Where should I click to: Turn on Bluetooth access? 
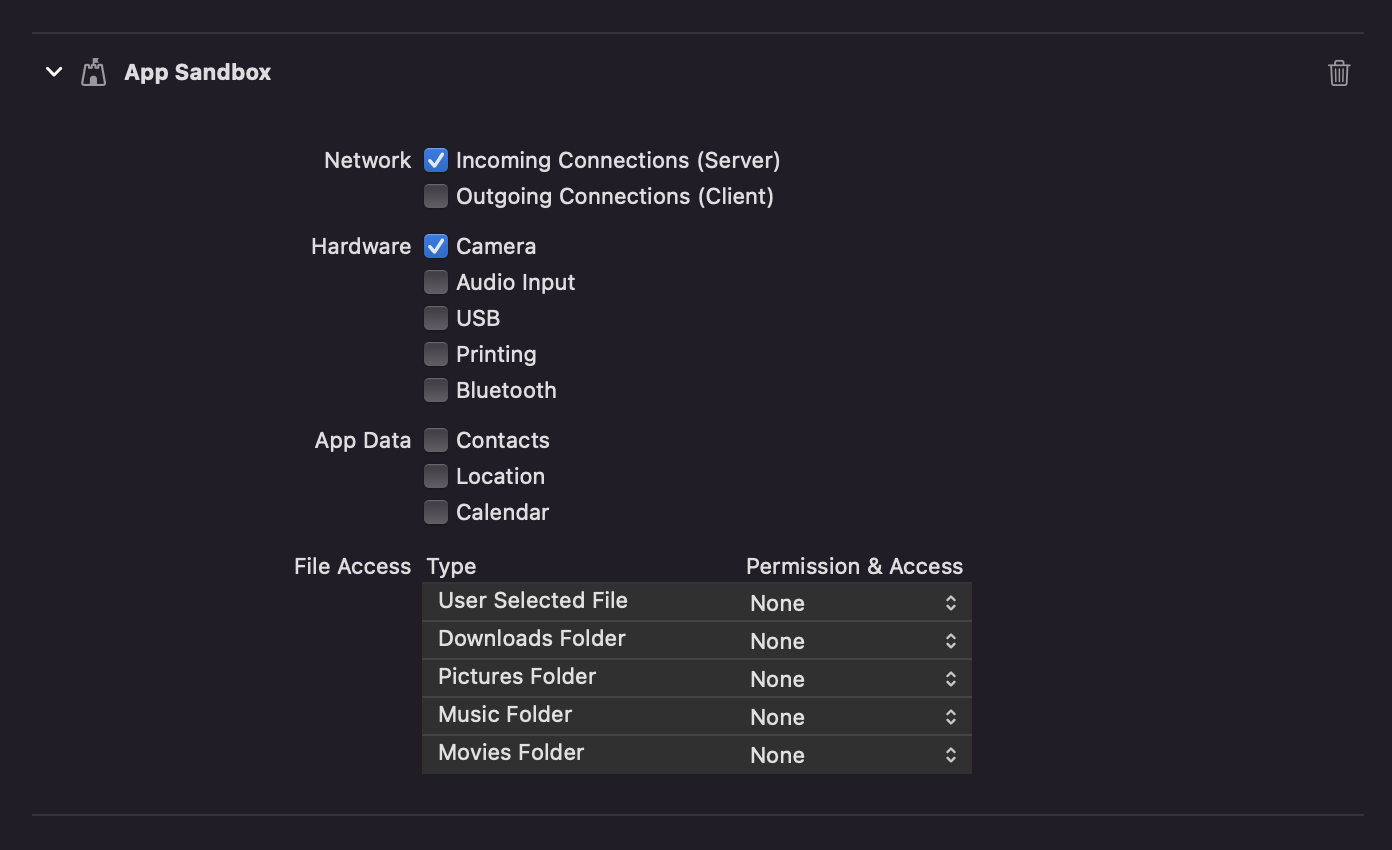[x=435, y=390]
